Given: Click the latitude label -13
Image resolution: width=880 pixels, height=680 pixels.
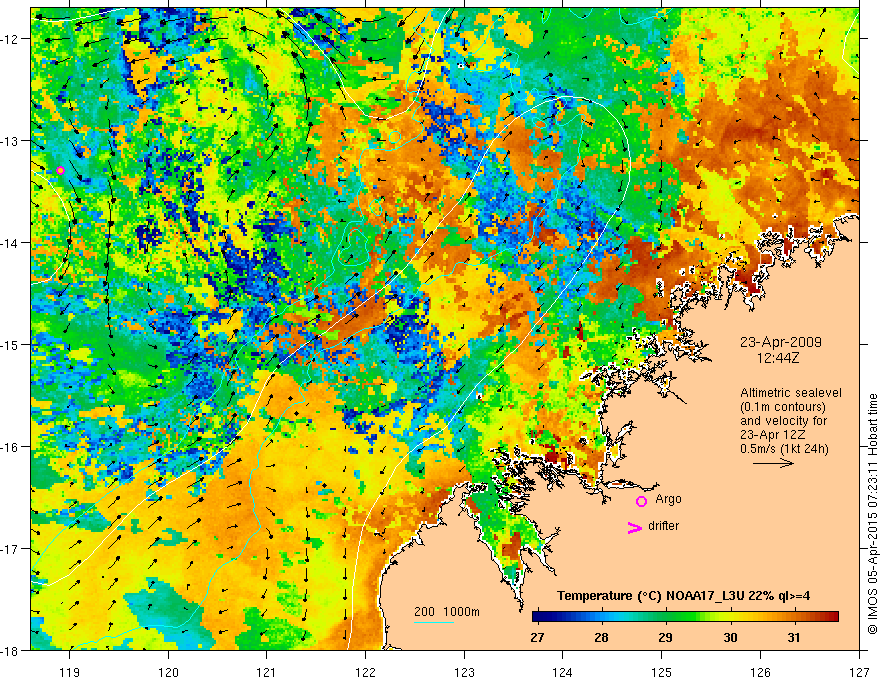Looking at the screenshot, I should (x=10, y=141).
